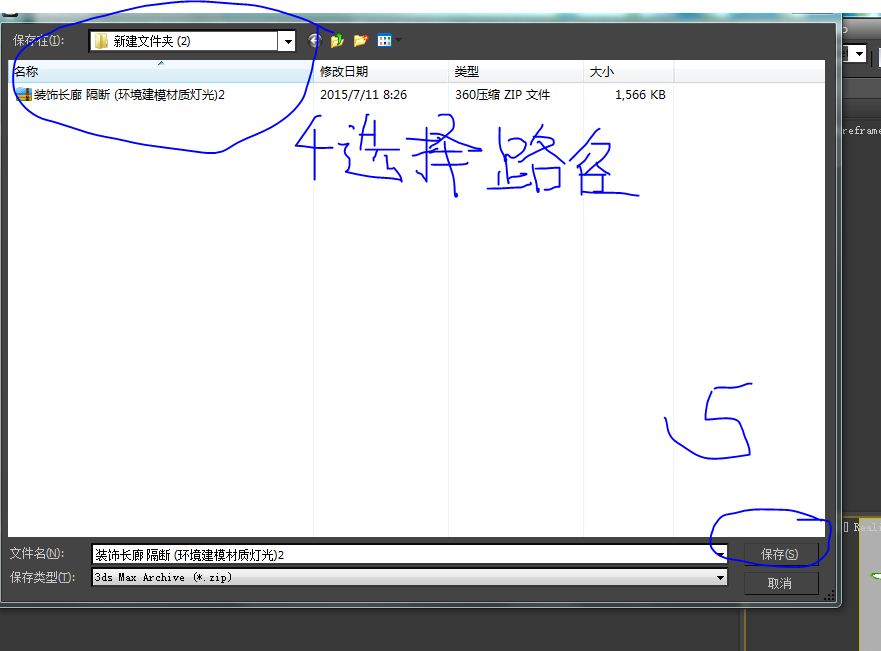Click the 保存(S) button

[779, 554]
